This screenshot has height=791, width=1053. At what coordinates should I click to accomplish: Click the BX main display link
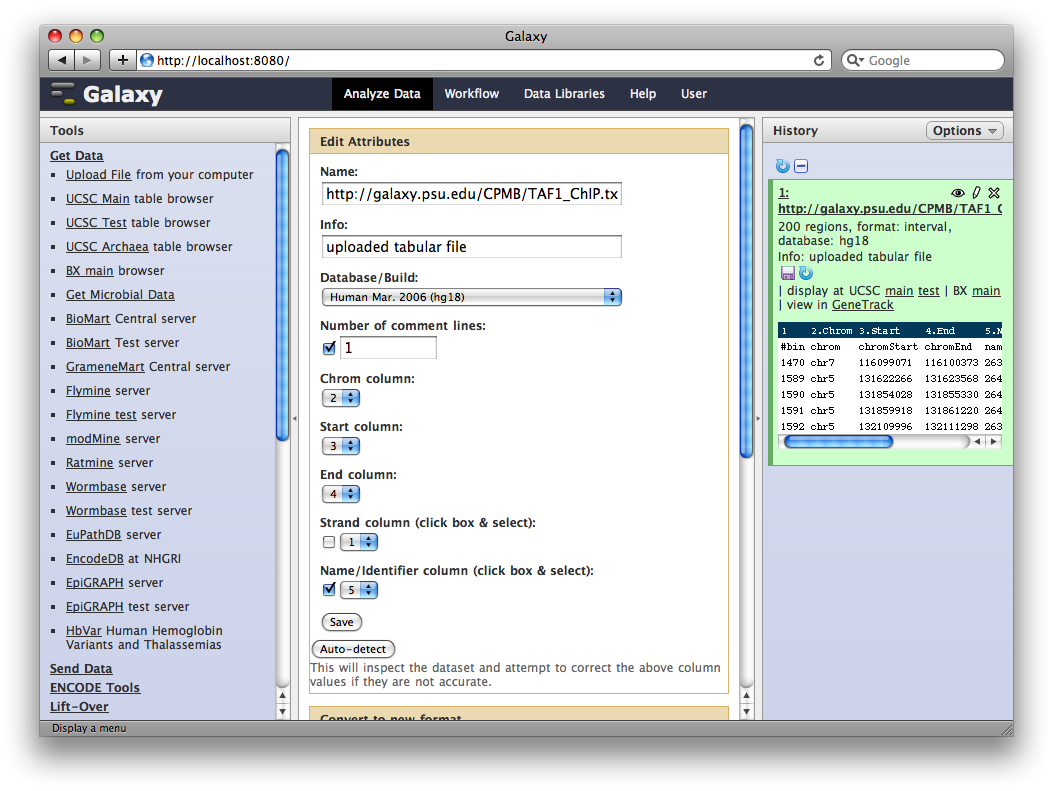tap(986, 291)
